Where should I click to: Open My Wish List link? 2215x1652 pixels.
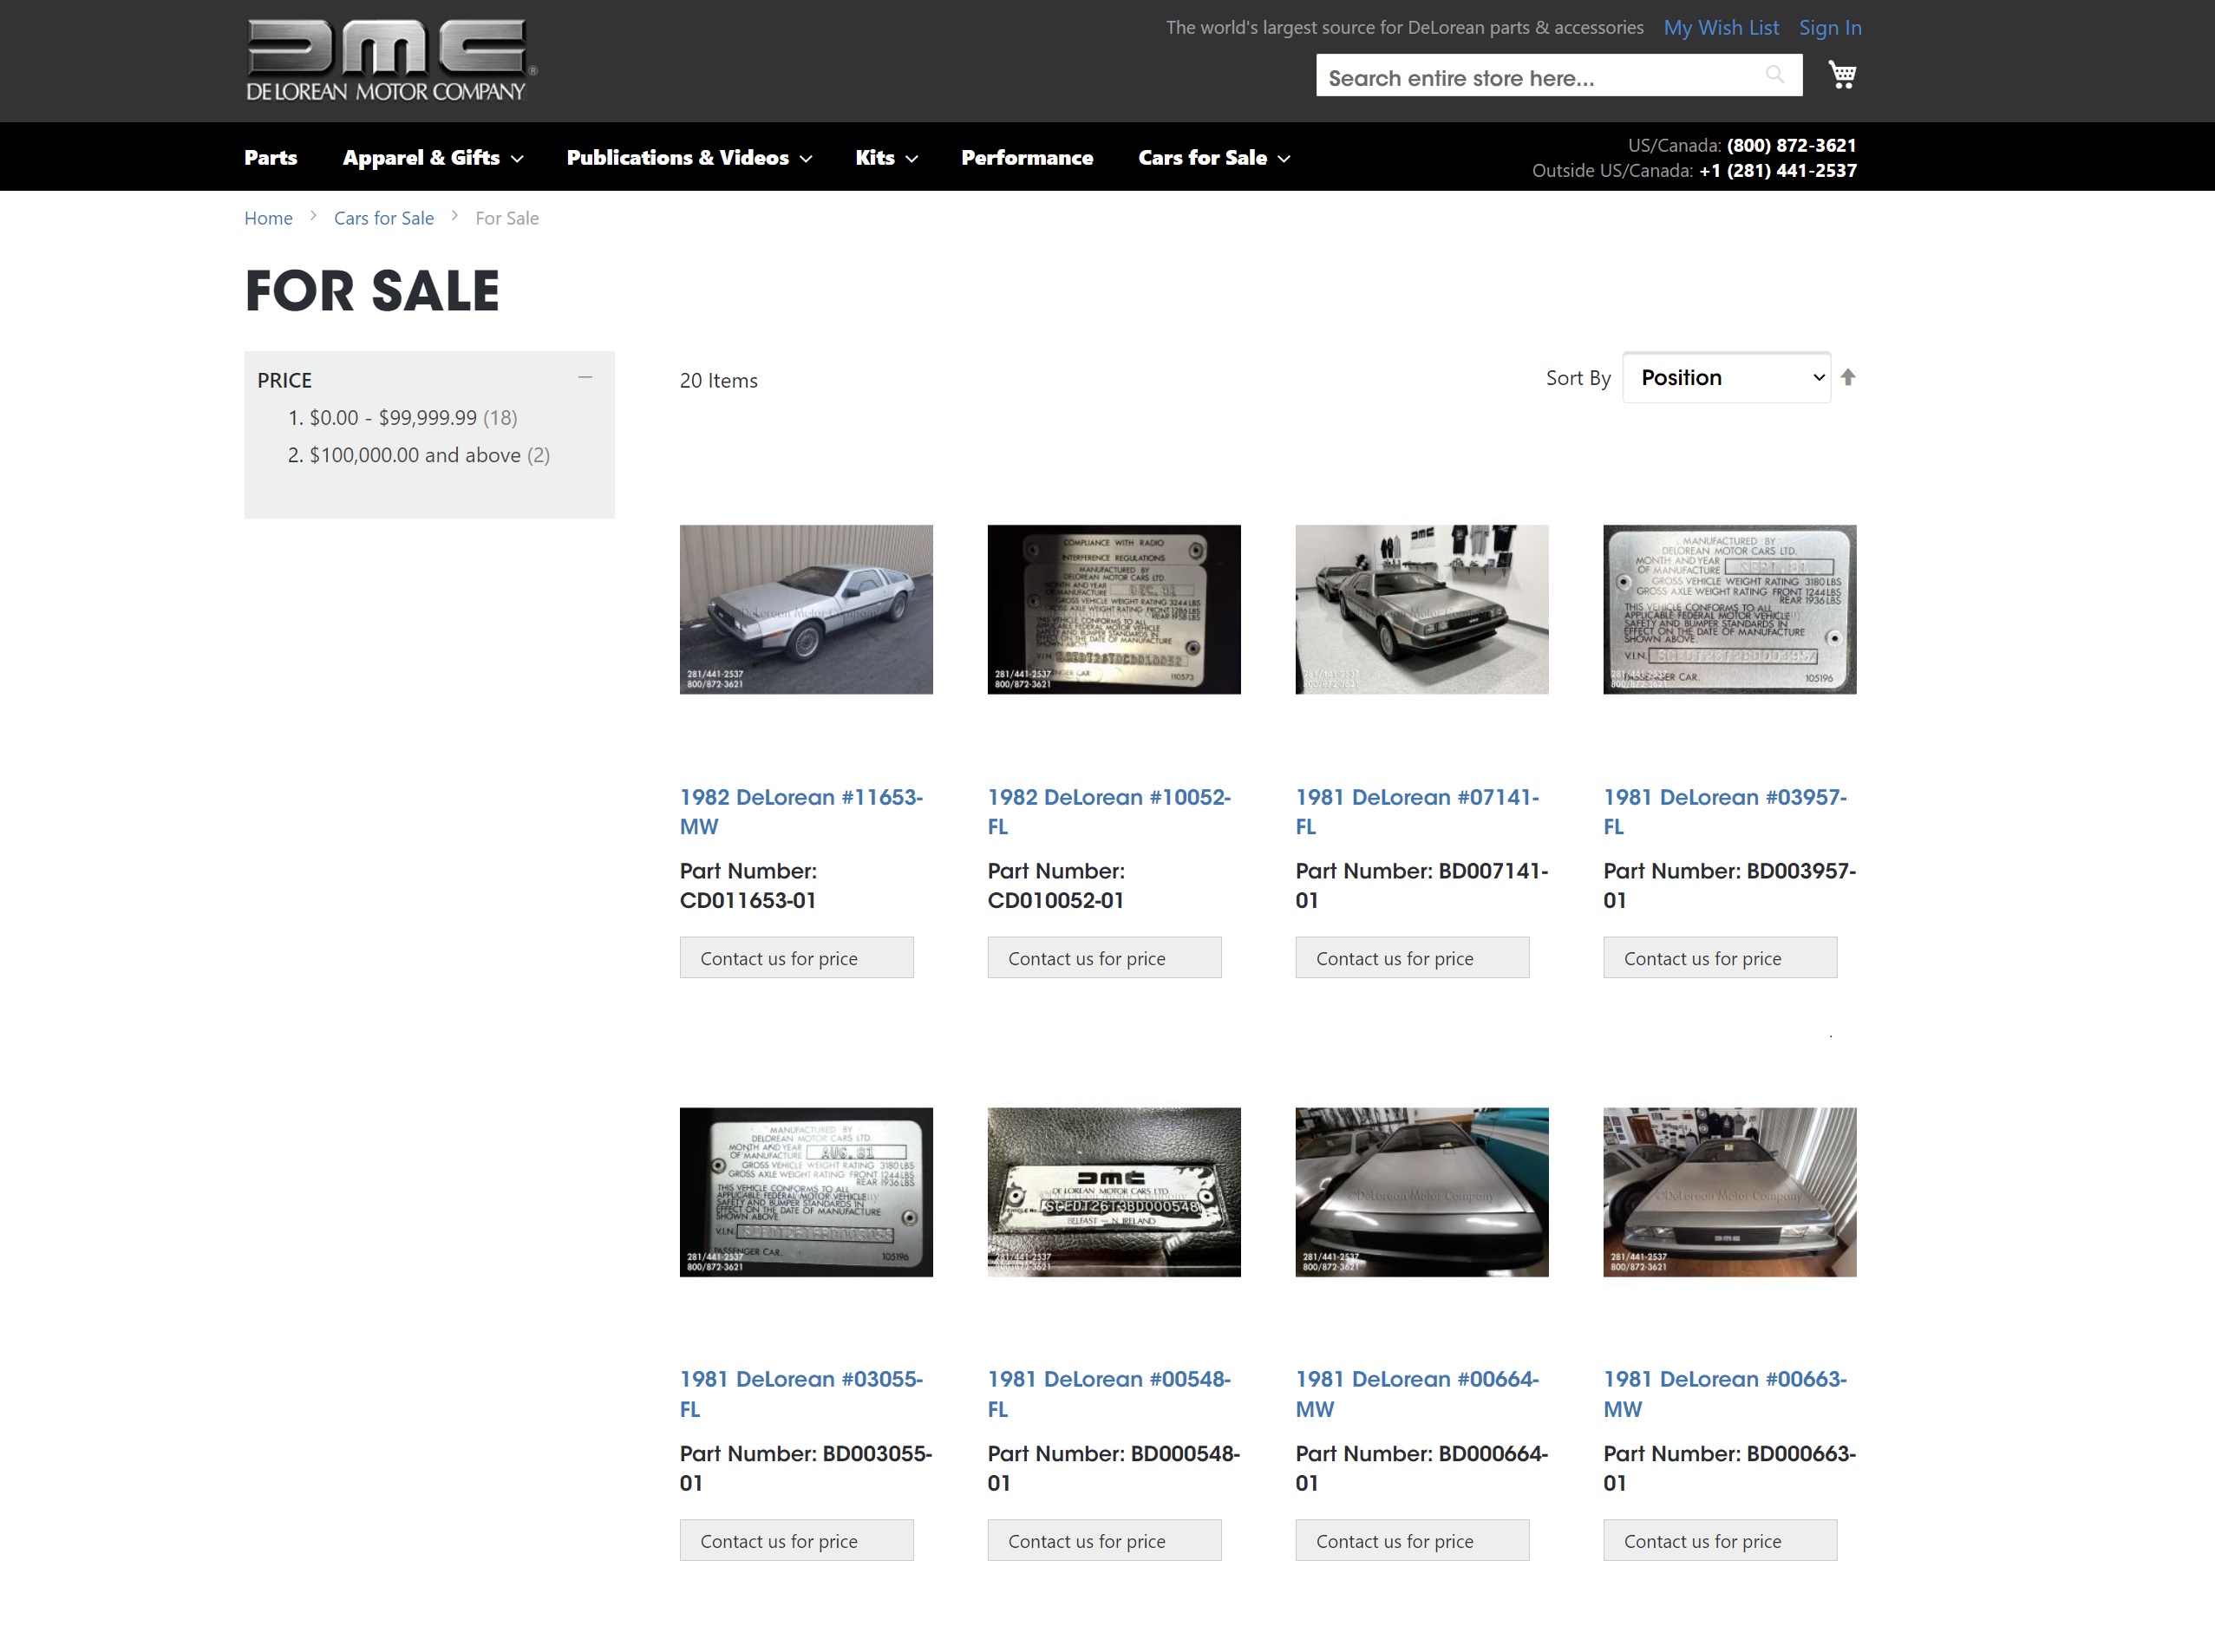tap(1720, 28)
